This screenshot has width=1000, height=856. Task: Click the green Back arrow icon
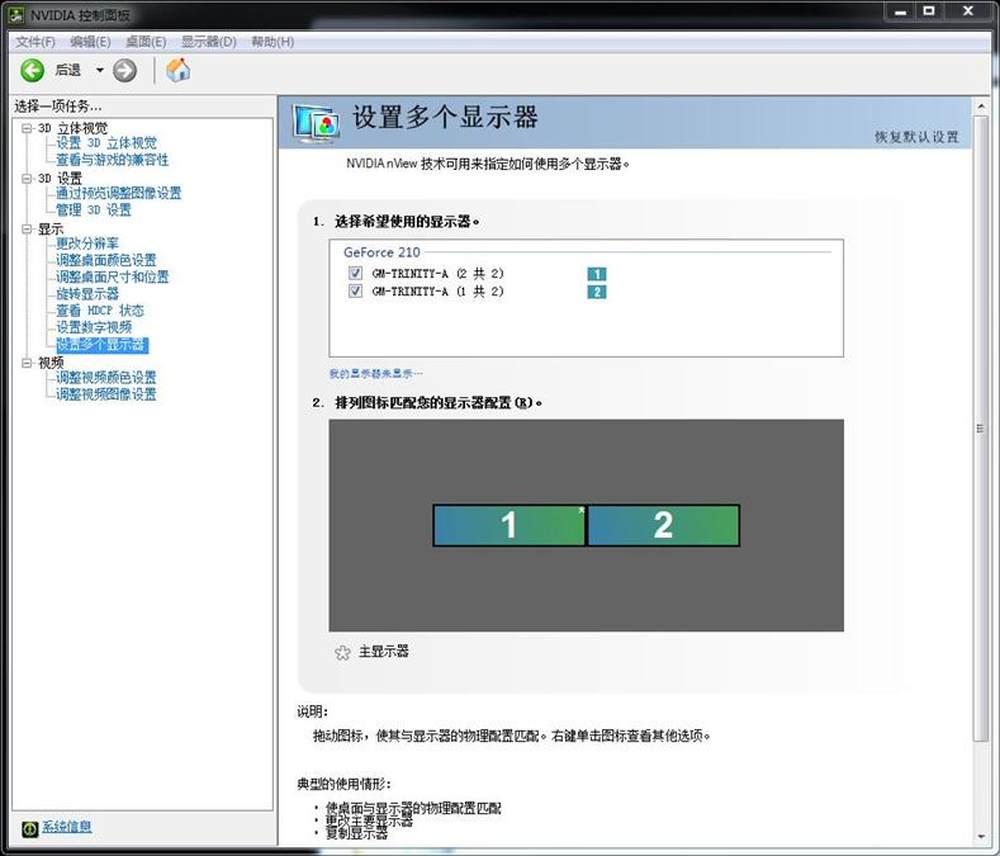(x=32, y=70)
